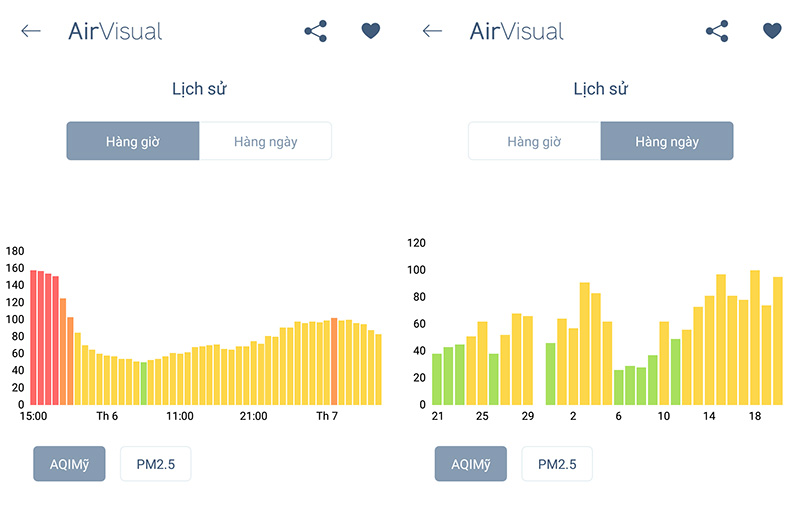Switch to Hàng ngày tab on left screen

[265, 141]
